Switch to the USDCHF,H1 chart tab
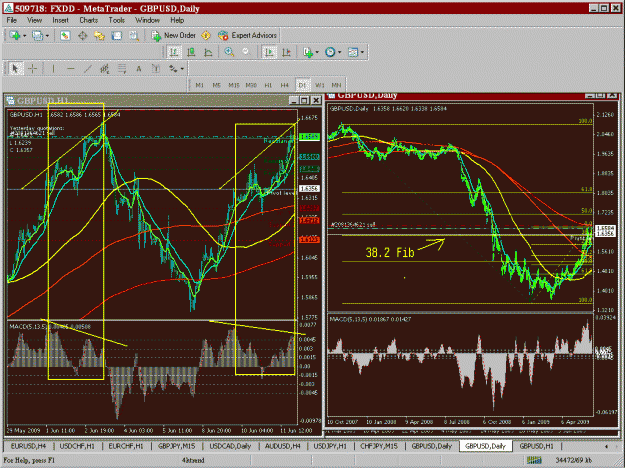The width and height of the screenshot is (625, 468). pyautogui.click(x=77, y=446)
